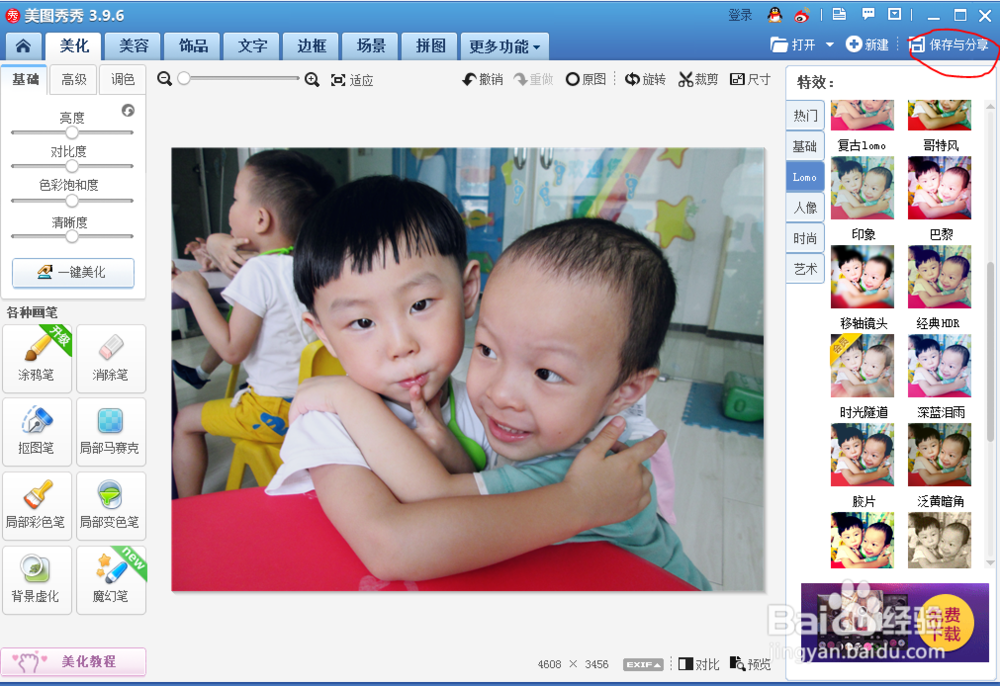Click the 对比度 contrast slider handle

72,166
